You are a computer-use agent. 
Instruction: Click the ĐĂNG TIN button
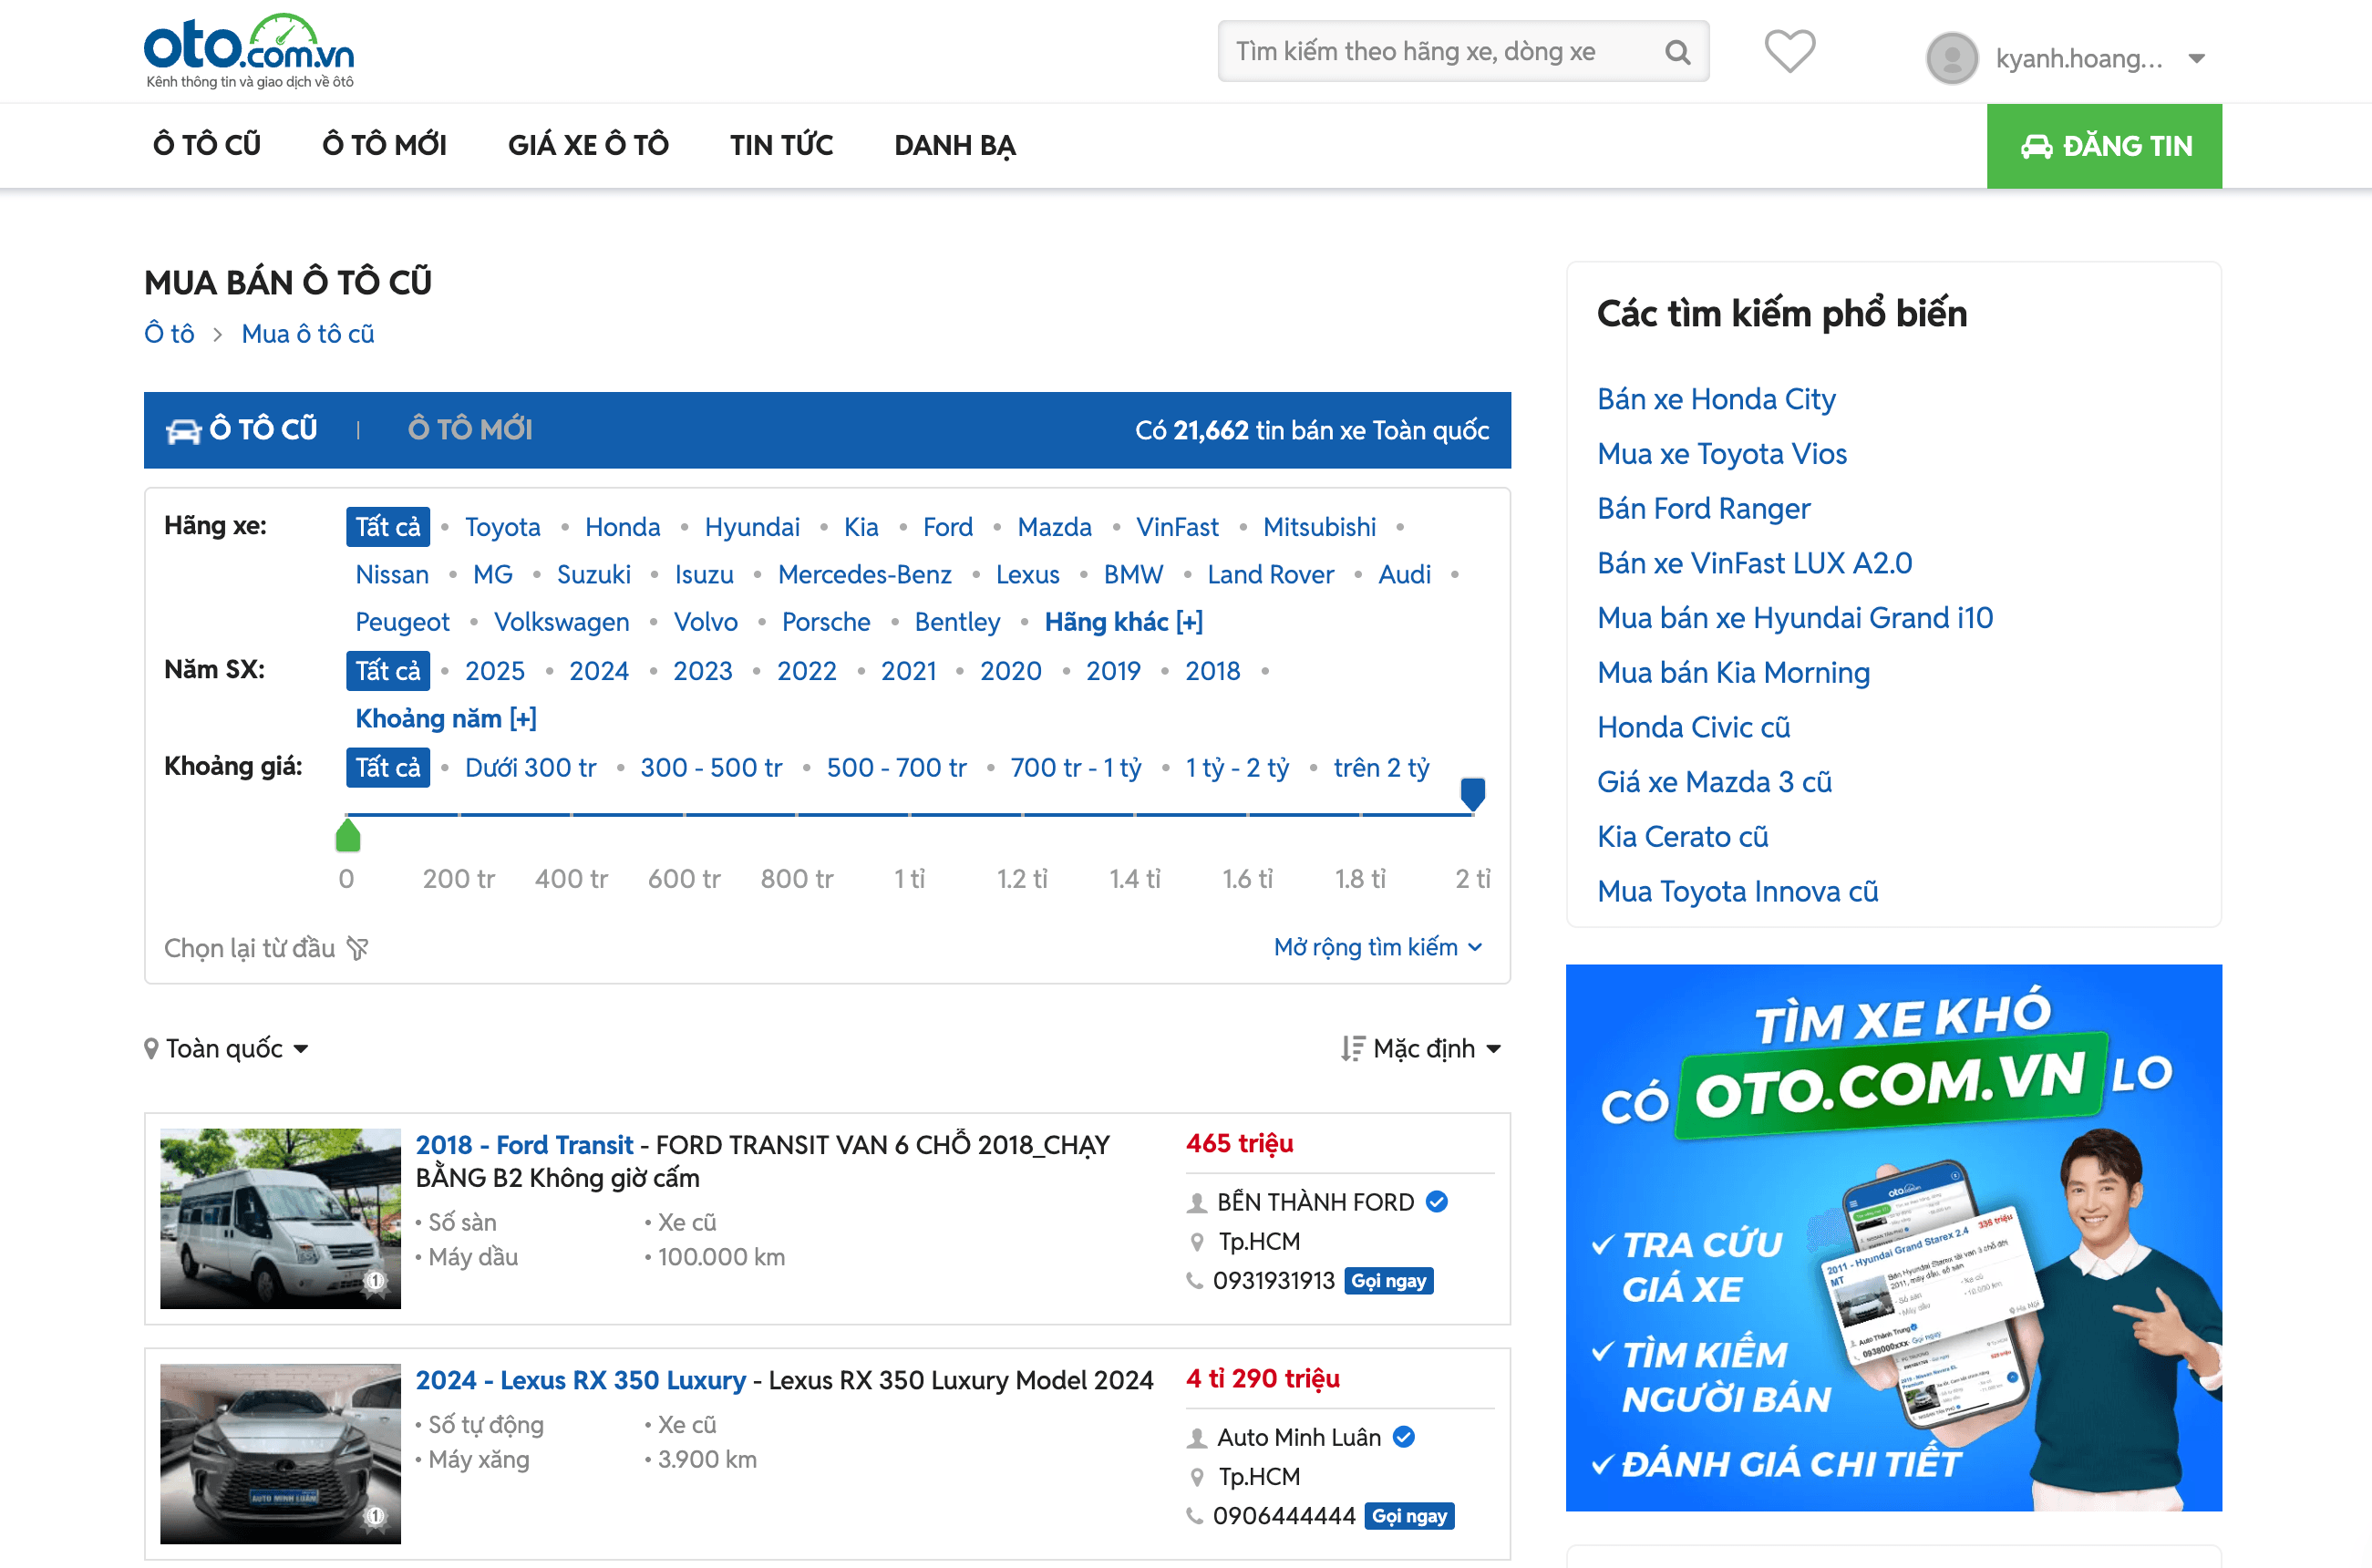point(2104,146)
